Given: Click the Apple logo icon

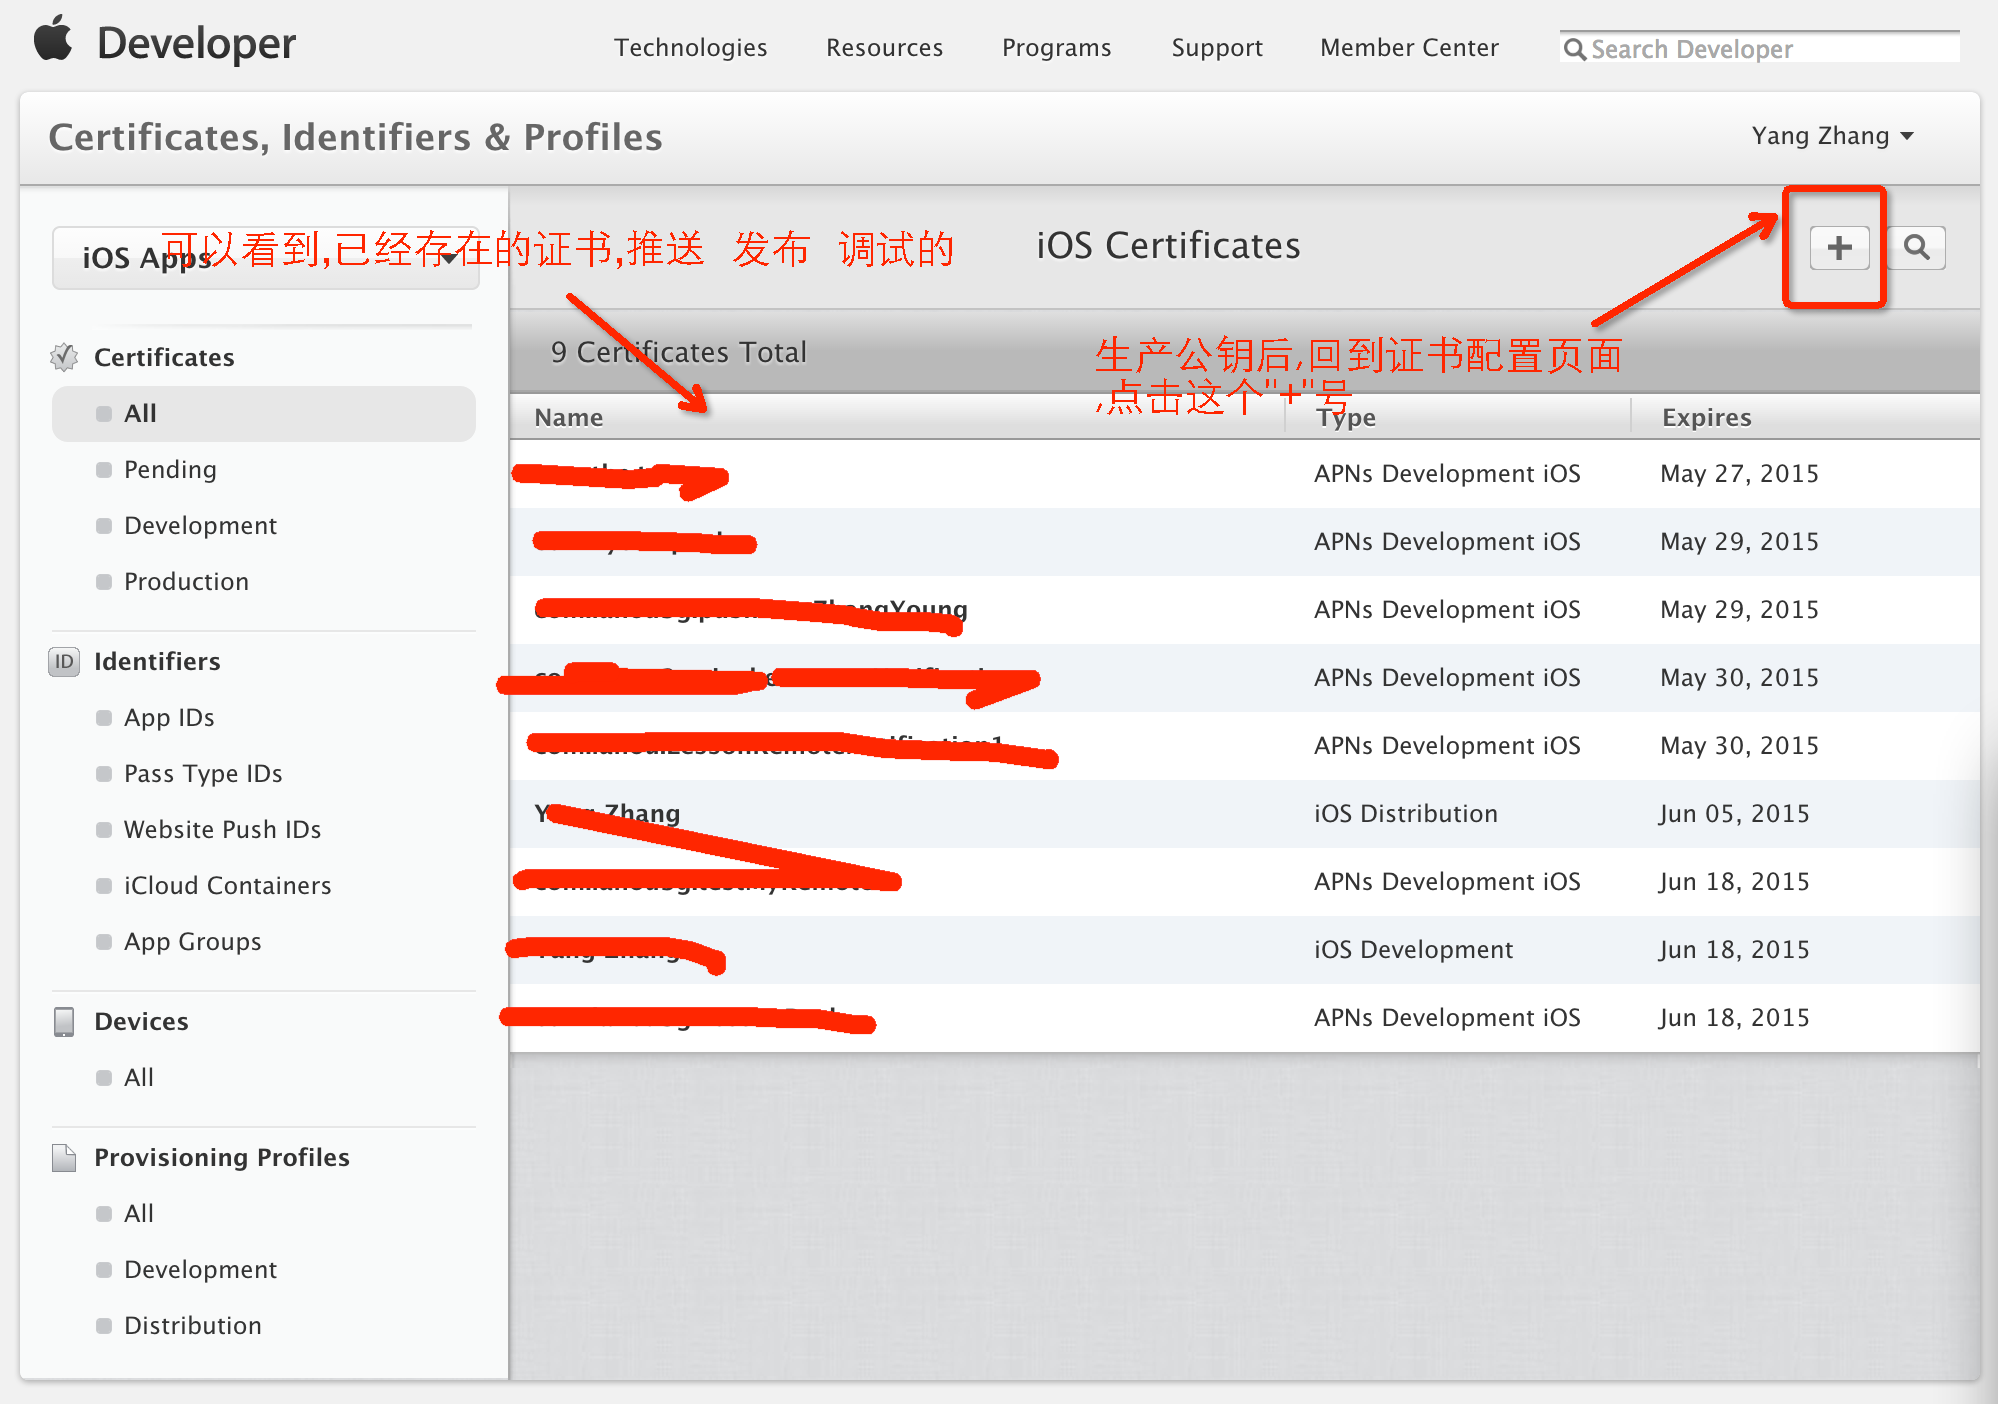Looking at the screenshot, I should tap(54, 39).
